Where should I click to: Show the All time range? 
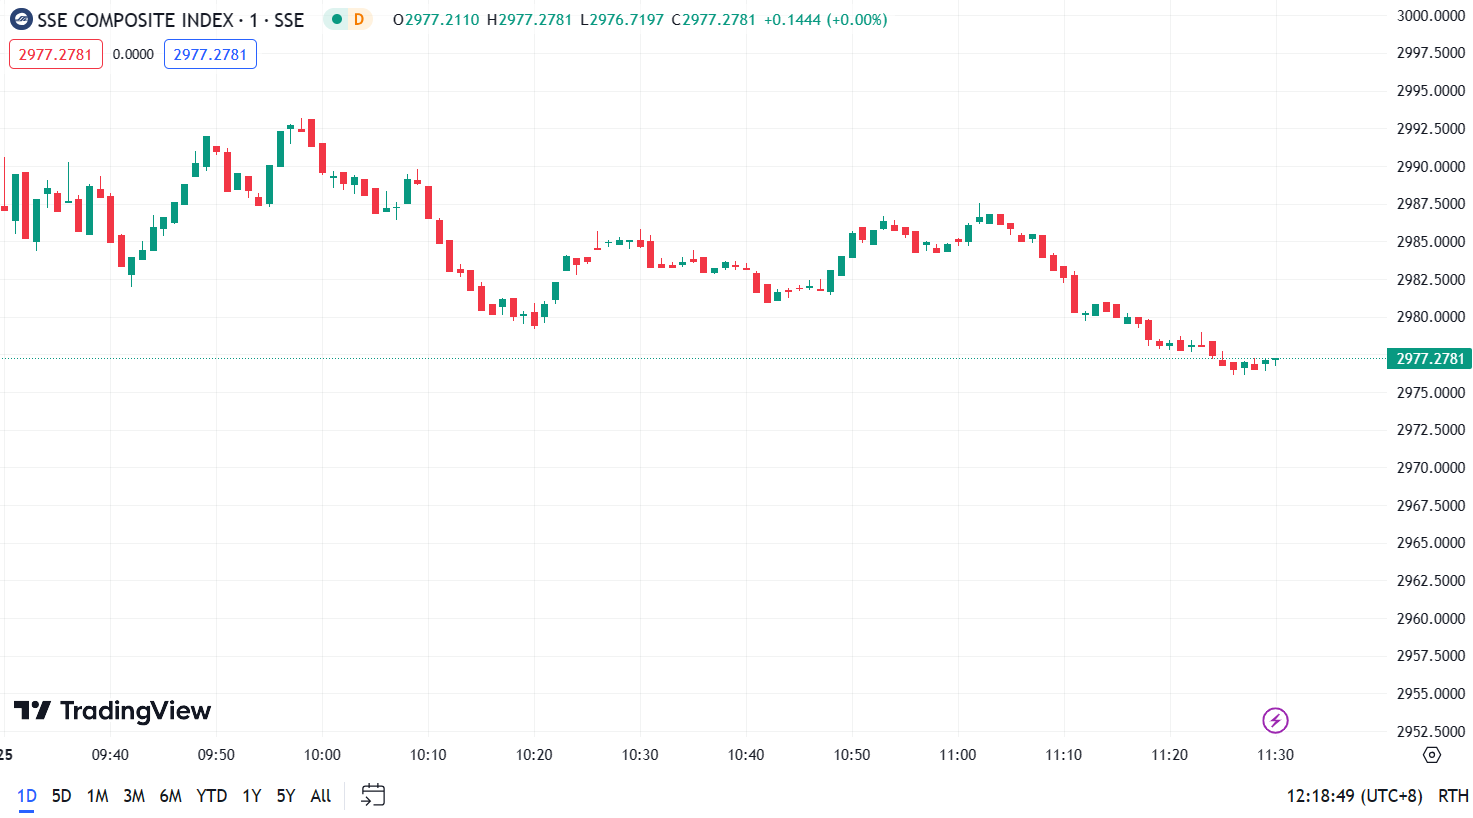321,796
